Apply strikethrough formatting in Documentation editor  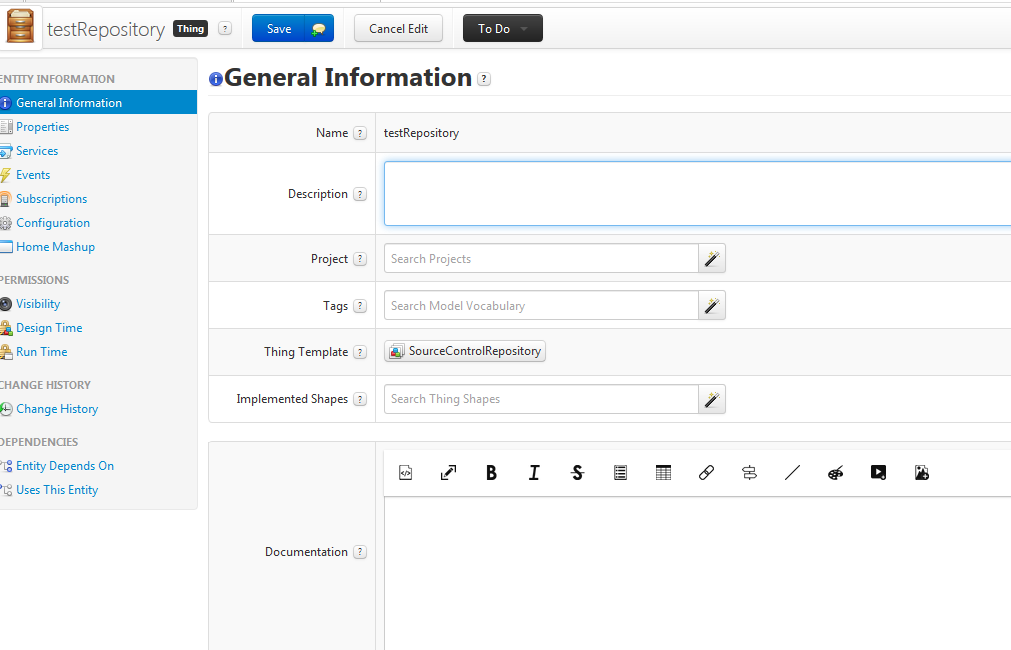point(577,473)
